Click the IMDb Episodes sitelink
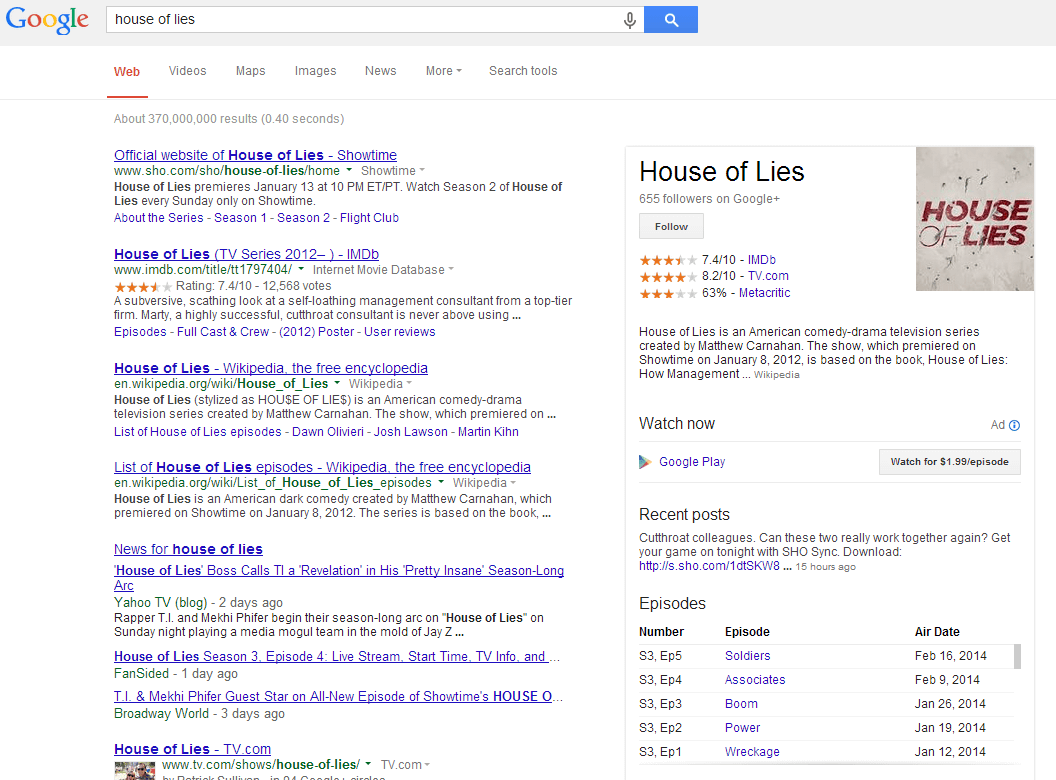Viewport: 1056px width, 780px height. point(140,331)
